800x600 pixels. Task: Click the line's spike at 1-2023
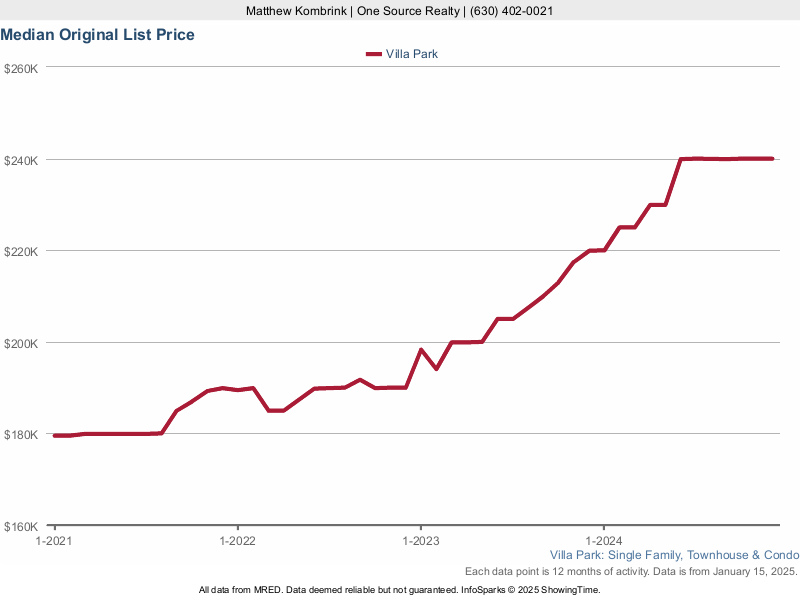pyautogui.click(x=421, y=350)
